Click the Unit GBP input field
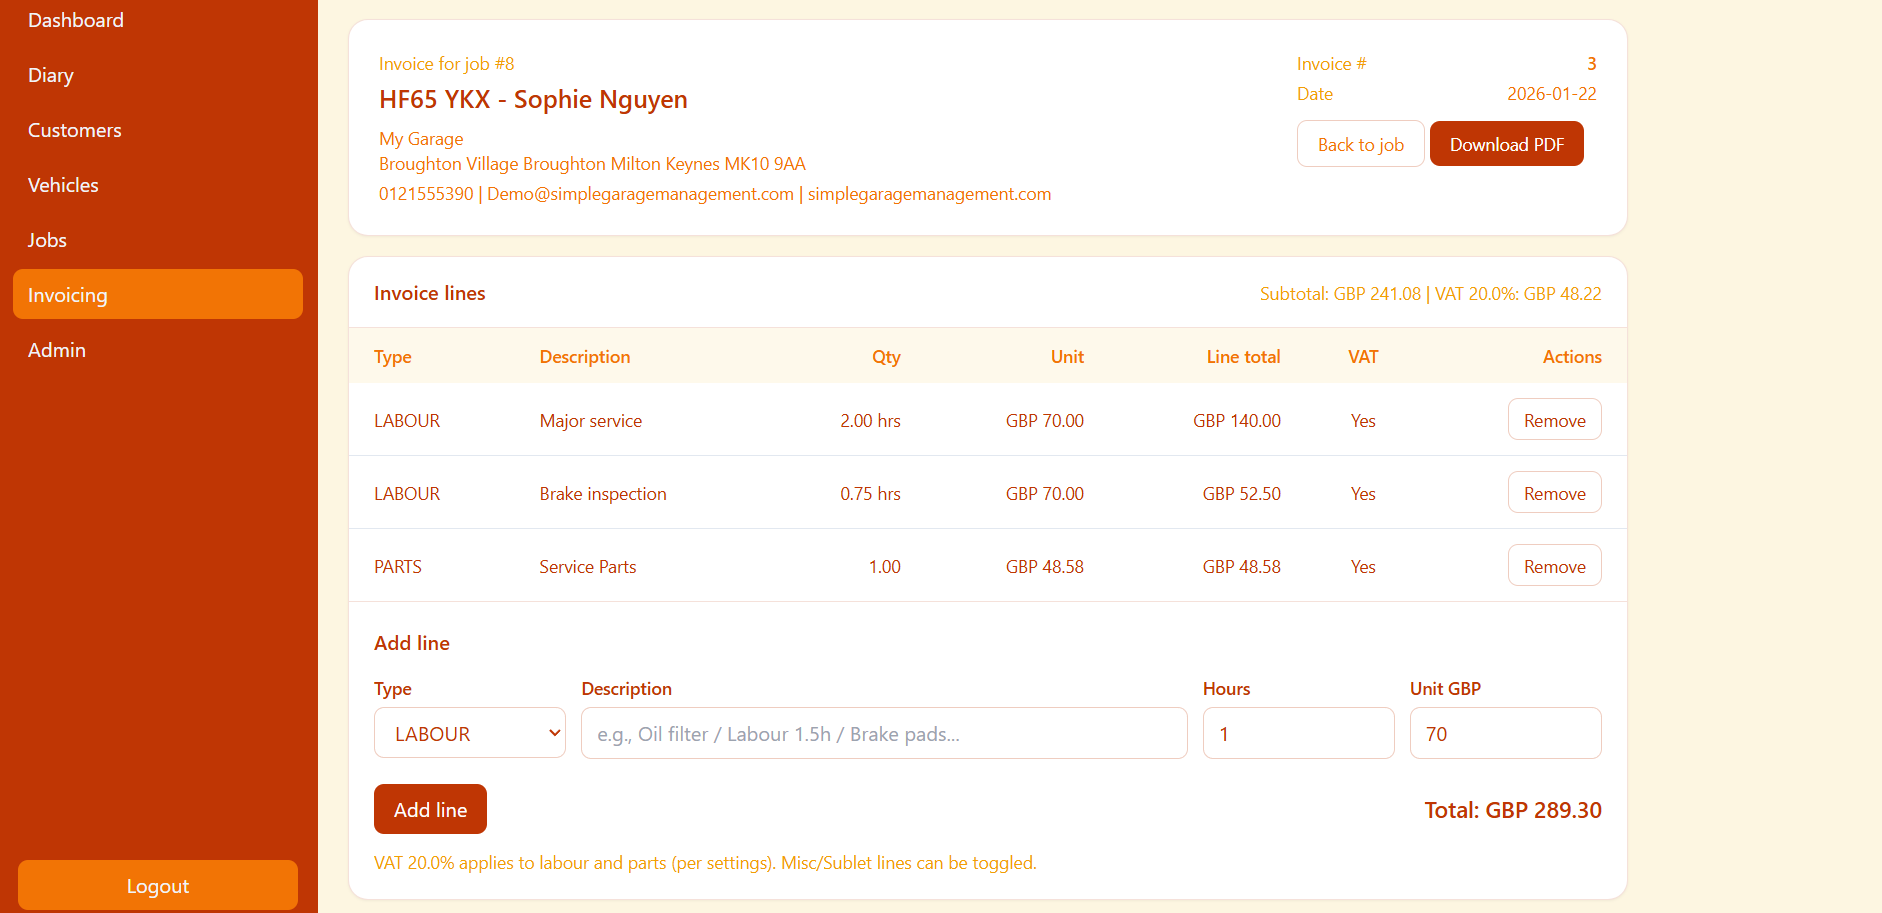This screenshot has width=1882, height=913. [x=1505, y=733]
